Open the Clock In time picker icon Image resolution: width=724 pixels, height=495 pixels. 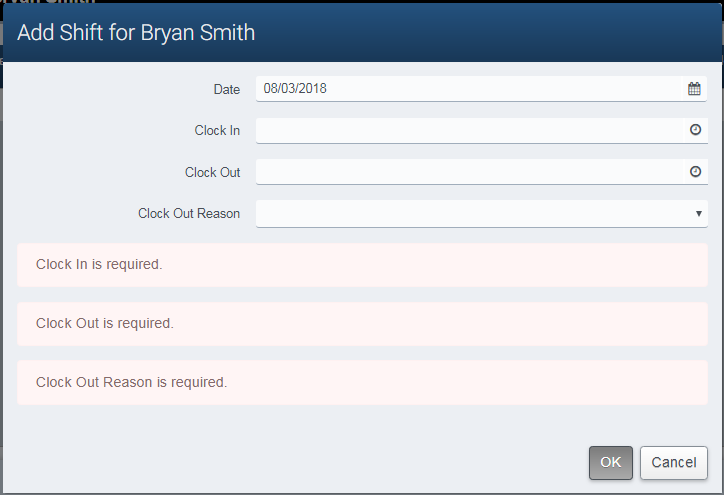click(695, 130)
